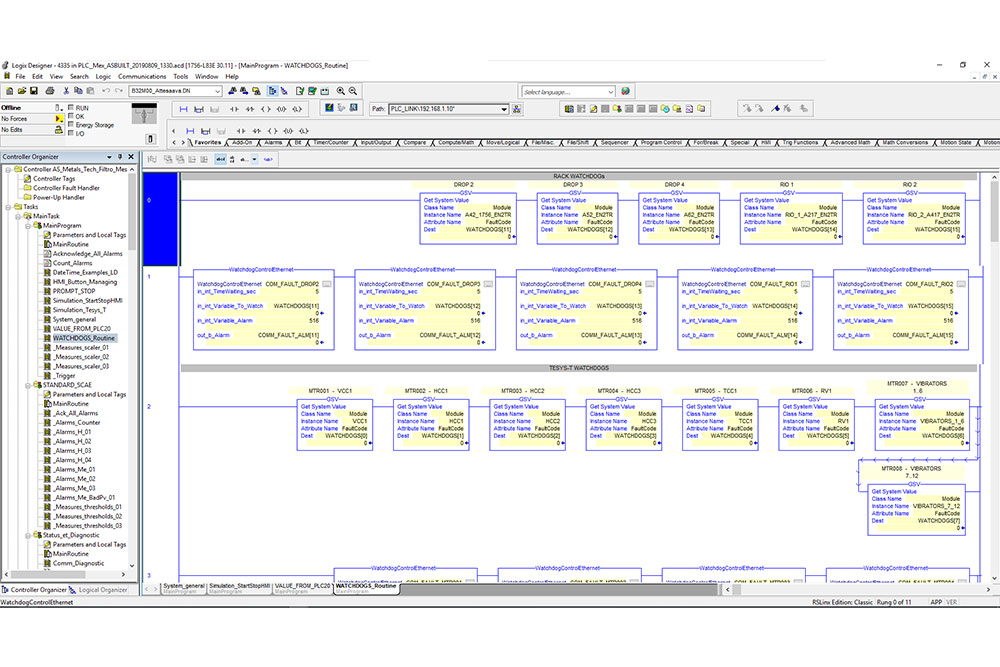Toggle the Energy Storage indicator checkbox
The width and height of the screenshot is (1000, 667).
coord(71,124)
